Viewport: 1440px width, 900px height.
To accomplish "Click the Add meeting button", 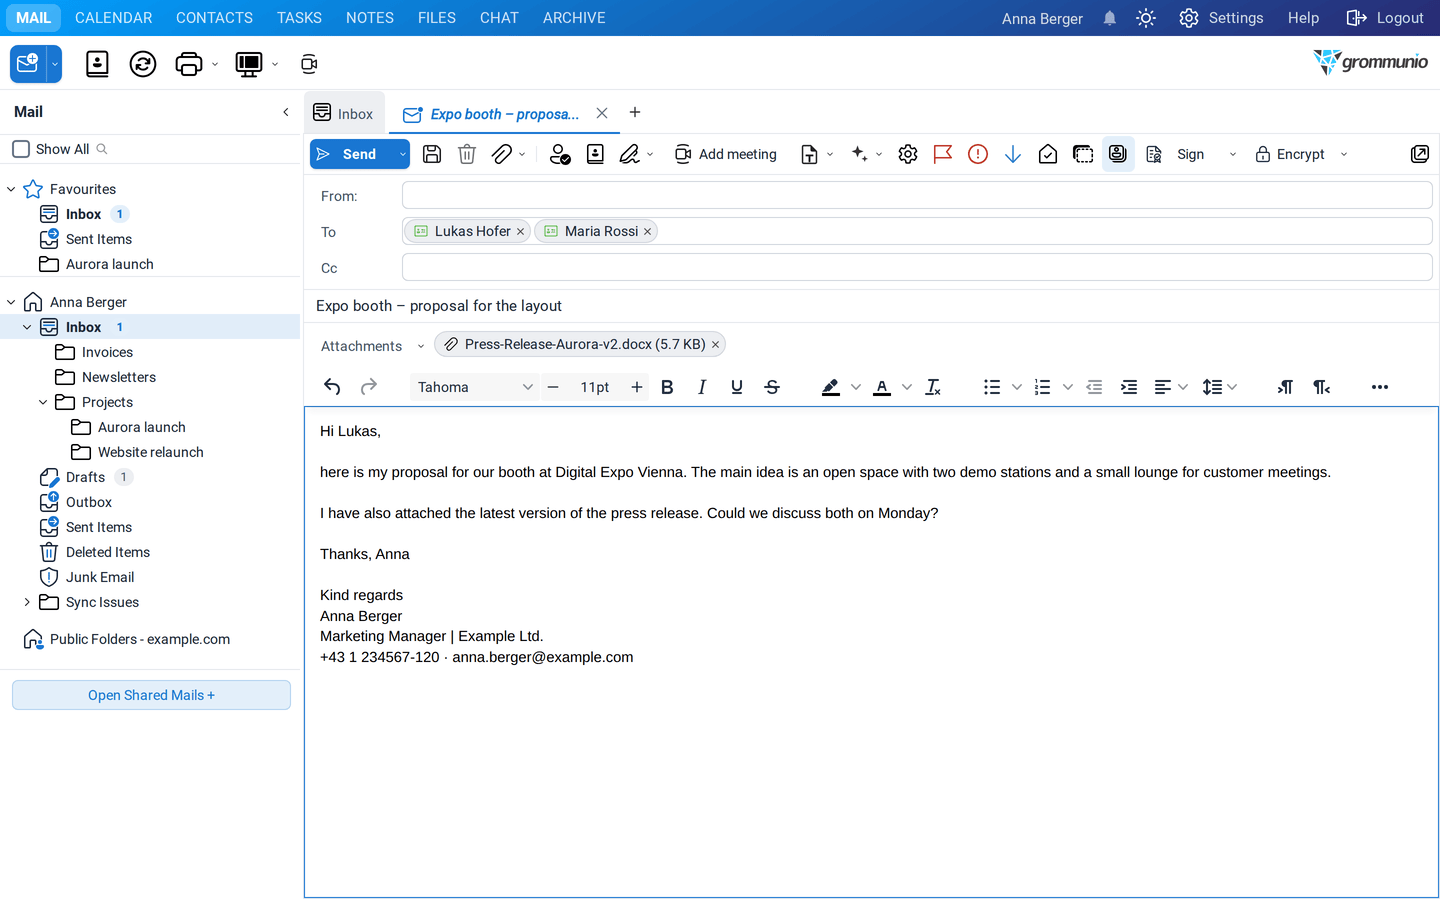I will (726, 154).
